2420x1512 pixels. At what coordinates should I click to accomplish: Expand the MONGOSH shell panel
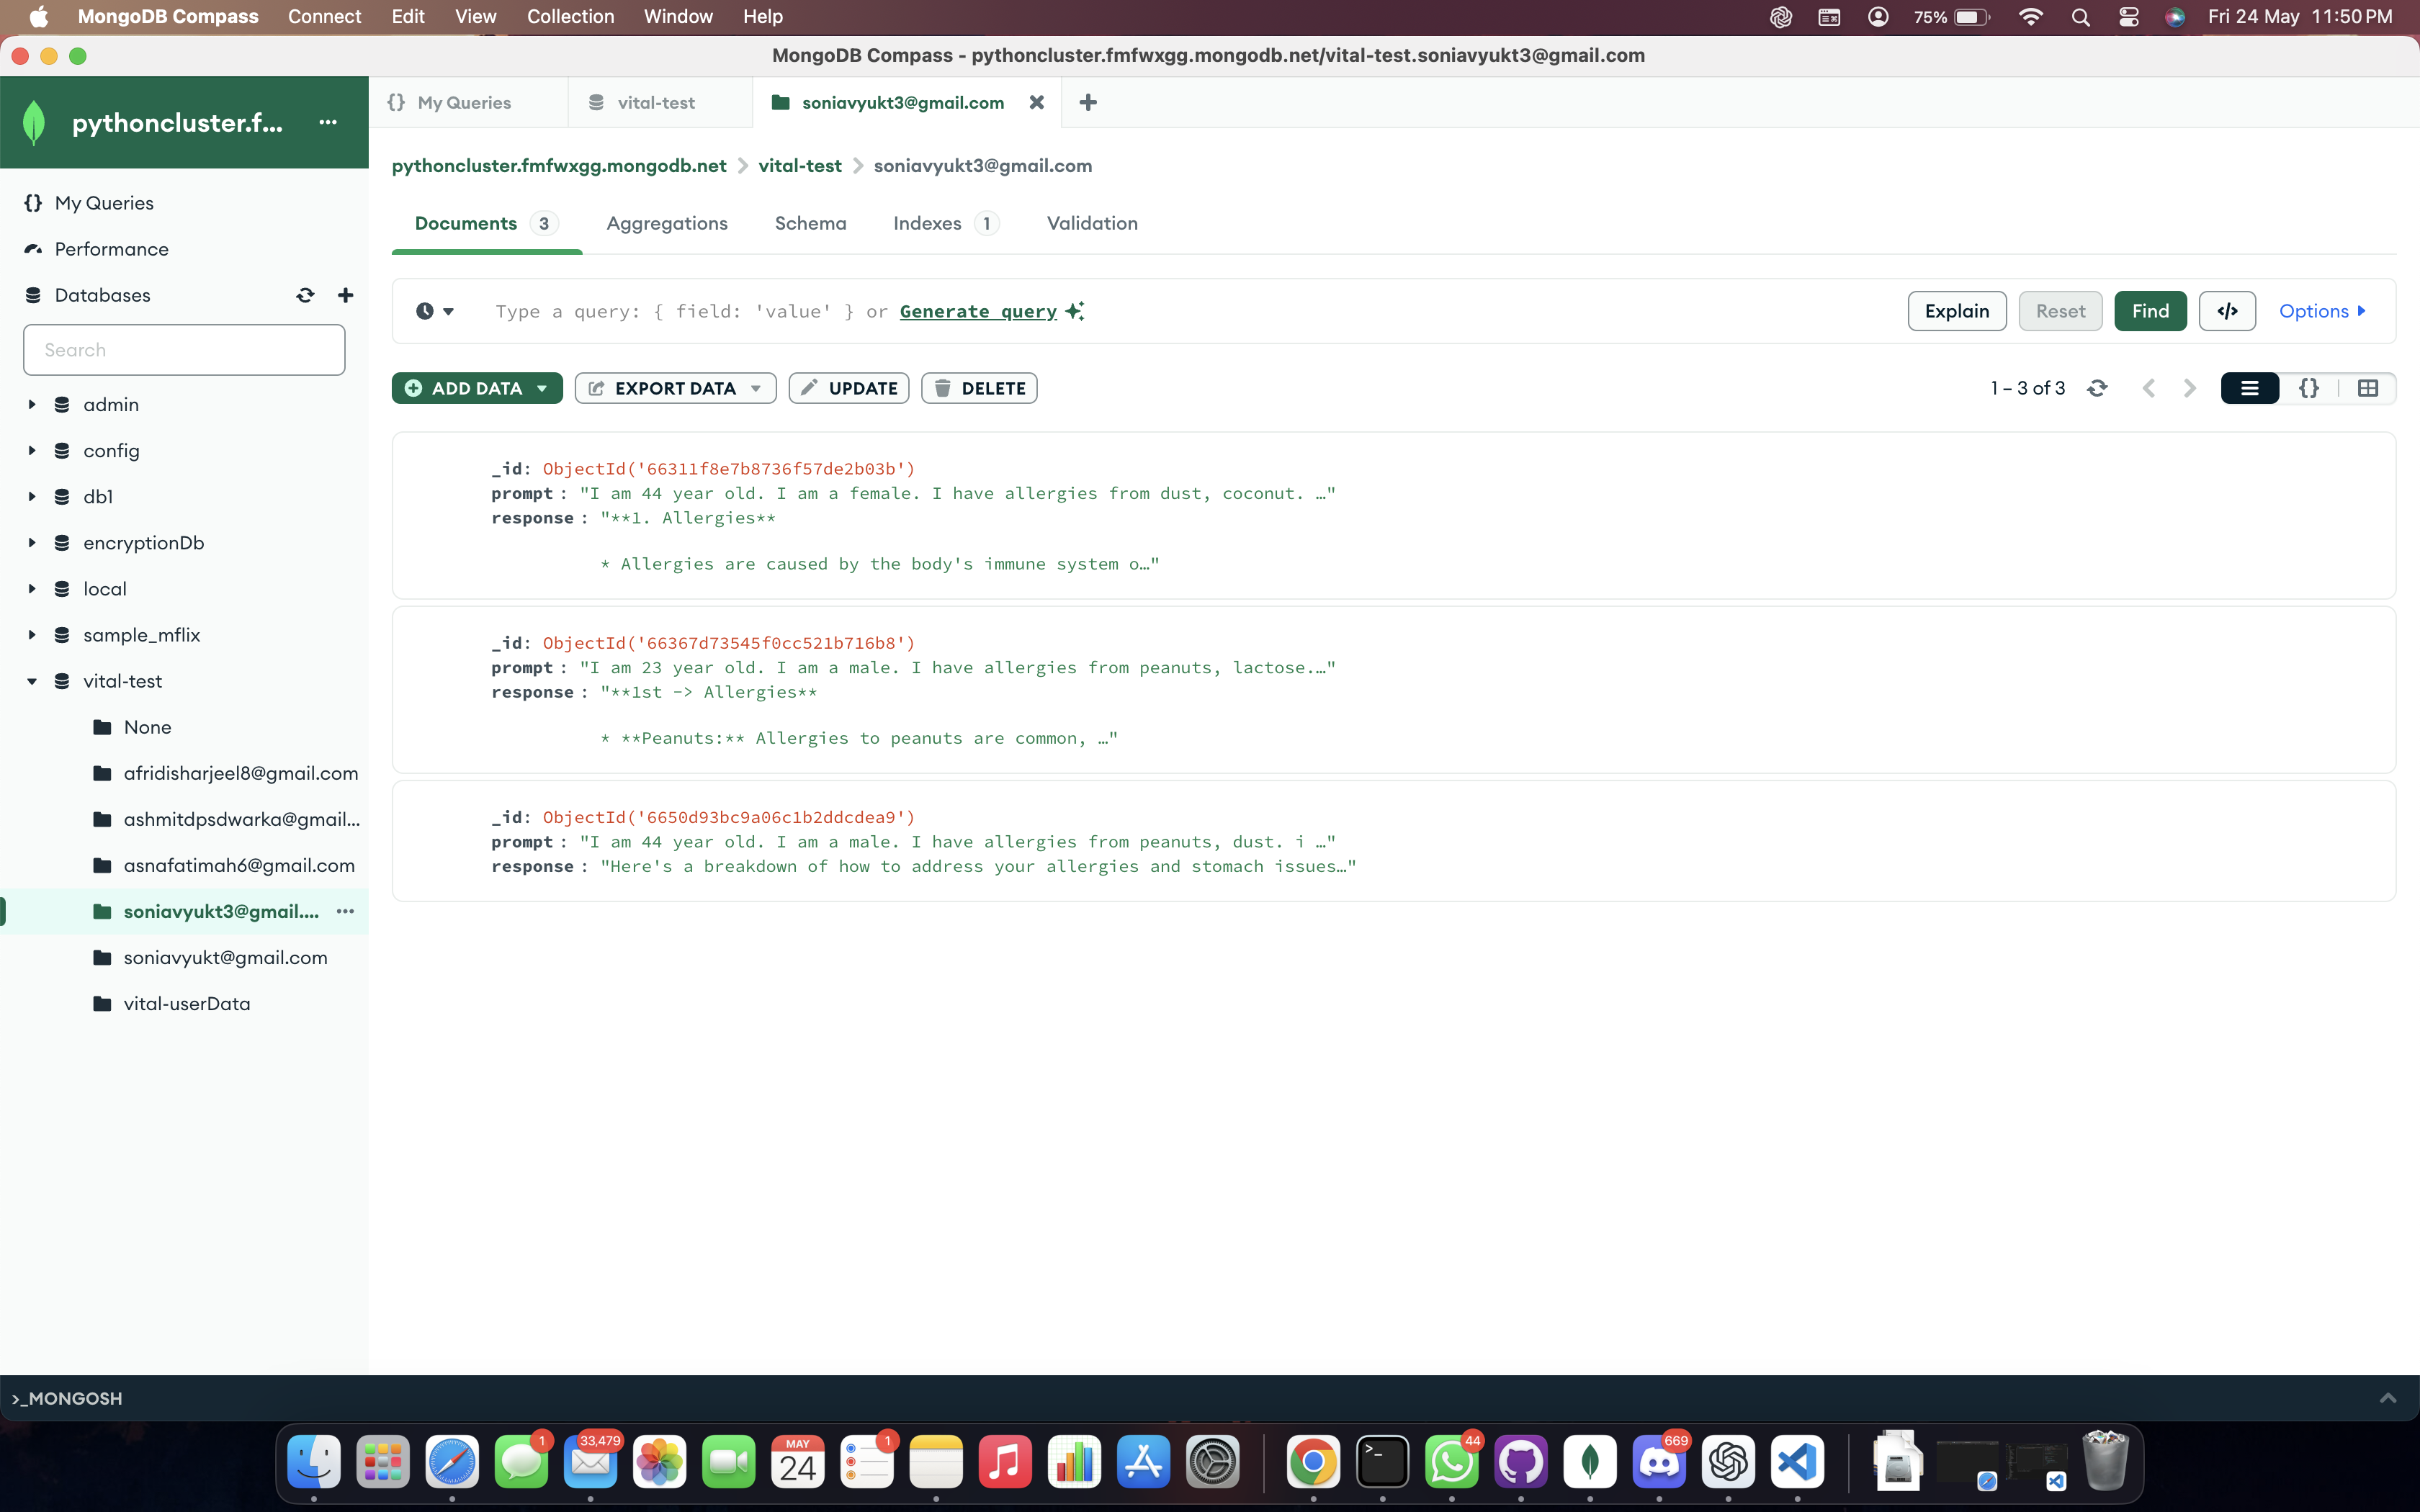(2388, 1398)
